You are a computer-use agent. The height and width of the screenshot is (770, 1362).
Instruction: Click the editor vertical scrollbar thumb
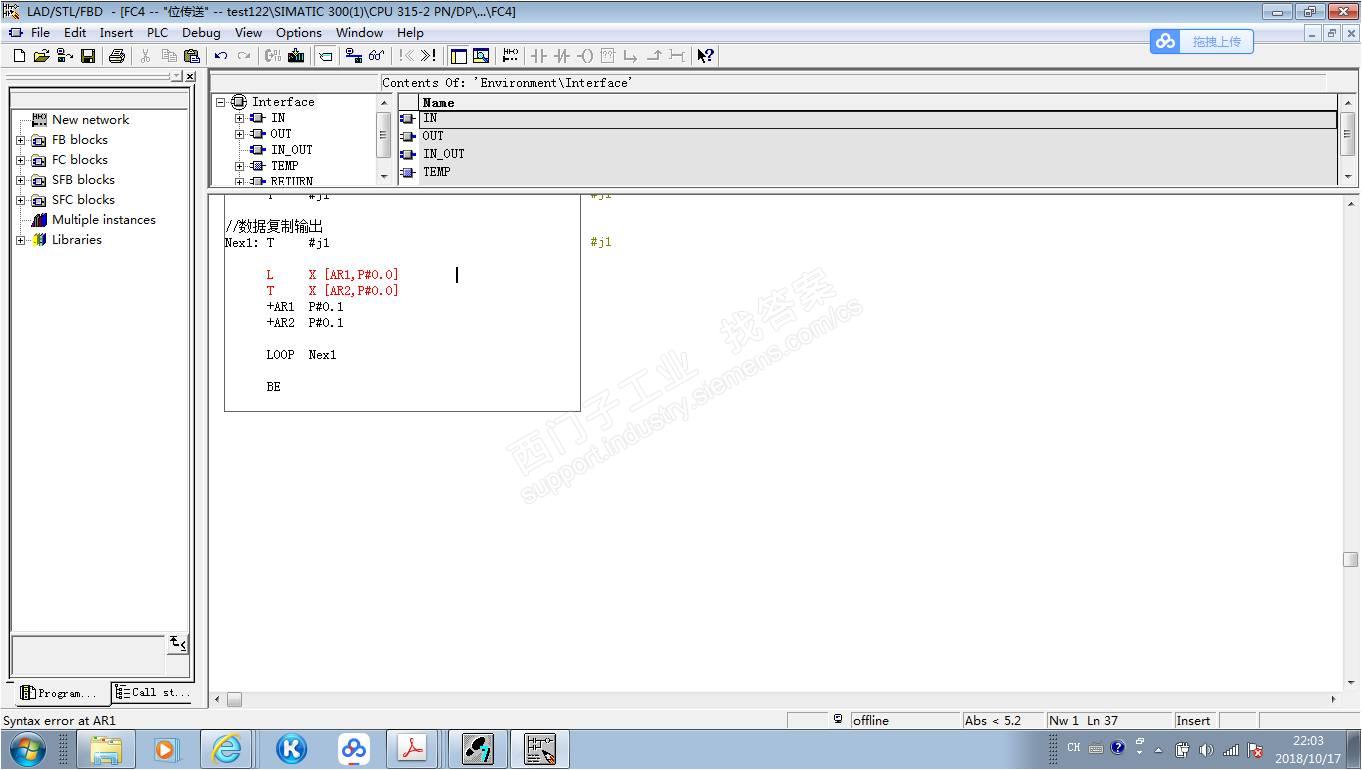[1350, 559]
